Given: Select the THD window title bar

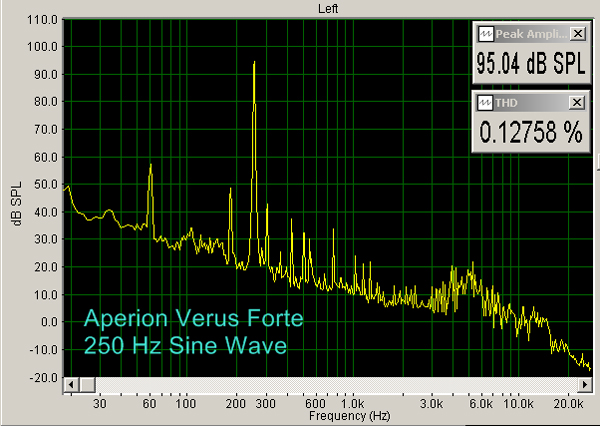Looking at the screenshot, I should (x=531, y=103).
